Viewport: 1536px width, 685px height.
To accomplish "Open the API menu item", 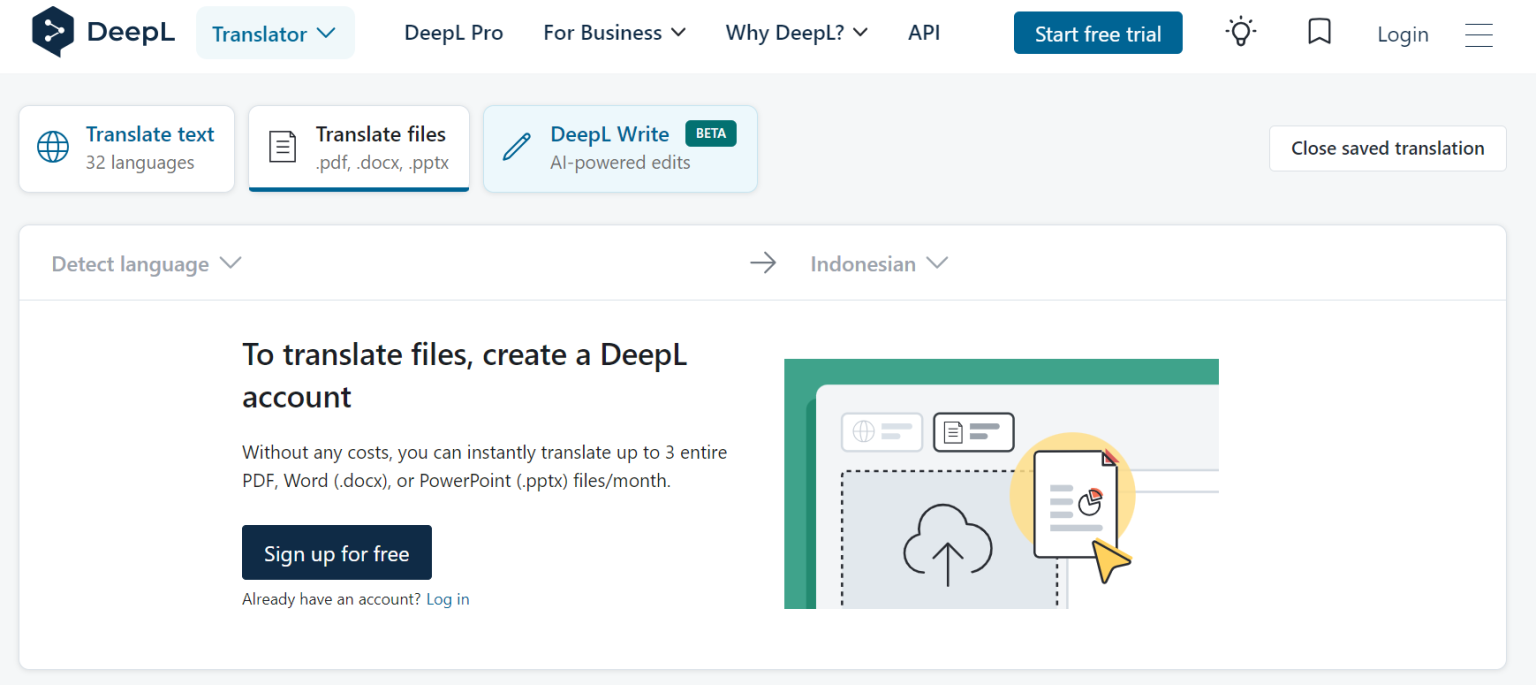I will (923, 33).
